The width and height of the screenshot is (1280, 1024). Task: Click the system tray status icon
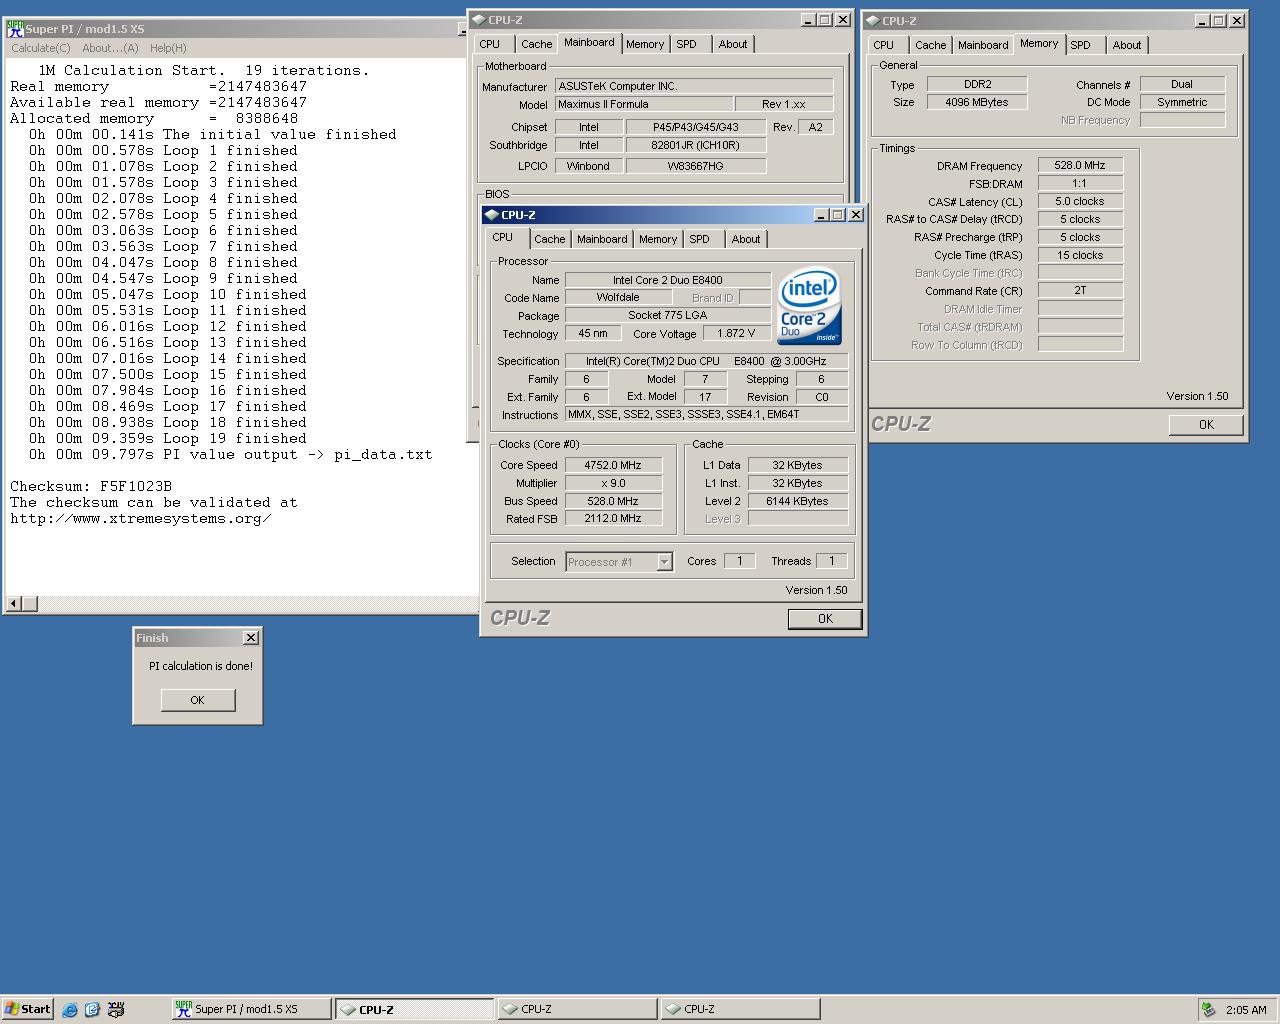click(x=1209, y=1009)
